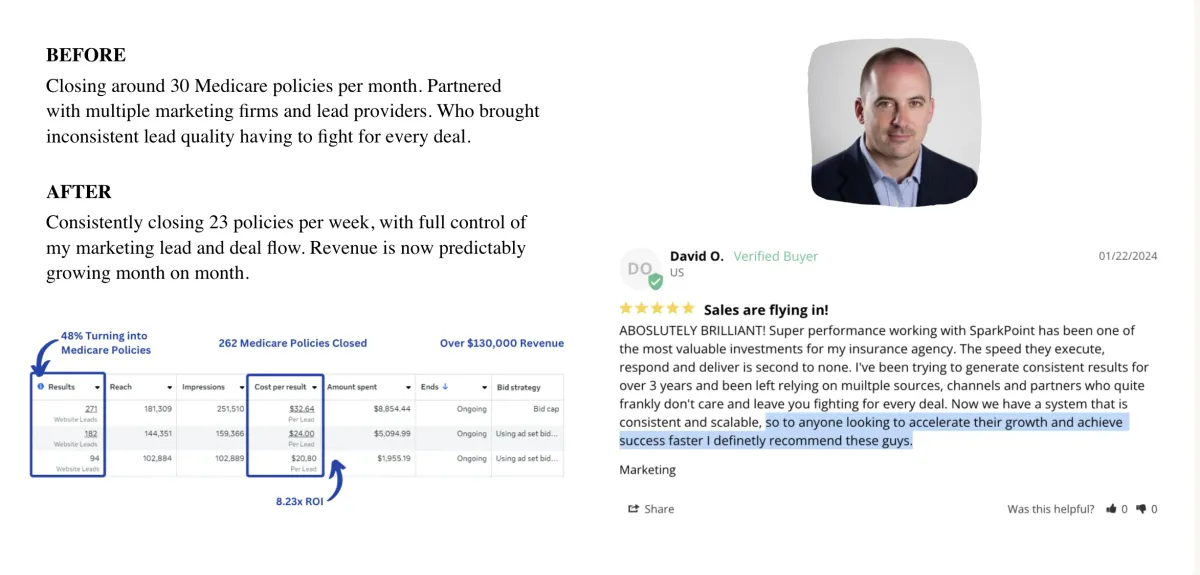Sort by the Ends column header
This screenshot has width=1200, height=575.
click(x=434, y=387)
